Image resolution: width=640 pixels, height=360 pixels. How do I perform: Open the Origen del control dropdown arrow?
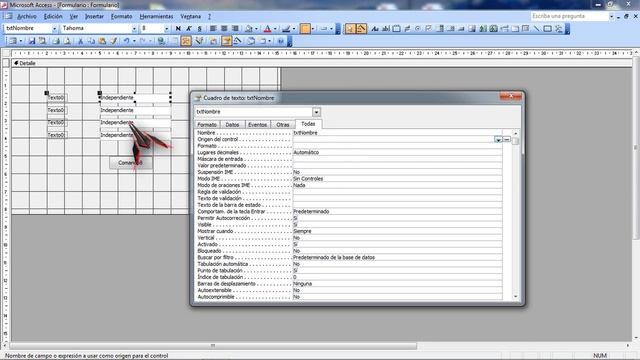point(498,140)
